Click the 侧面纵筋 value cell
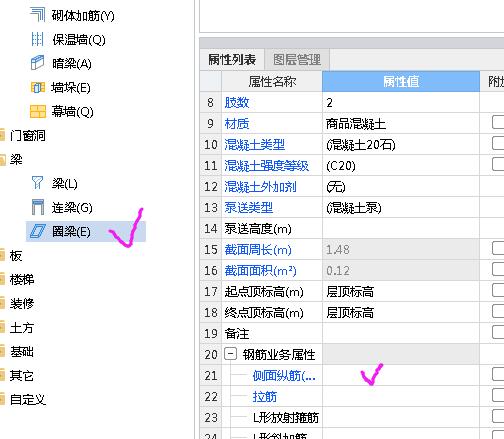Image resolution: width=504 pixels, height=439 pixels. pyautogui.click(x=401, y=376)
